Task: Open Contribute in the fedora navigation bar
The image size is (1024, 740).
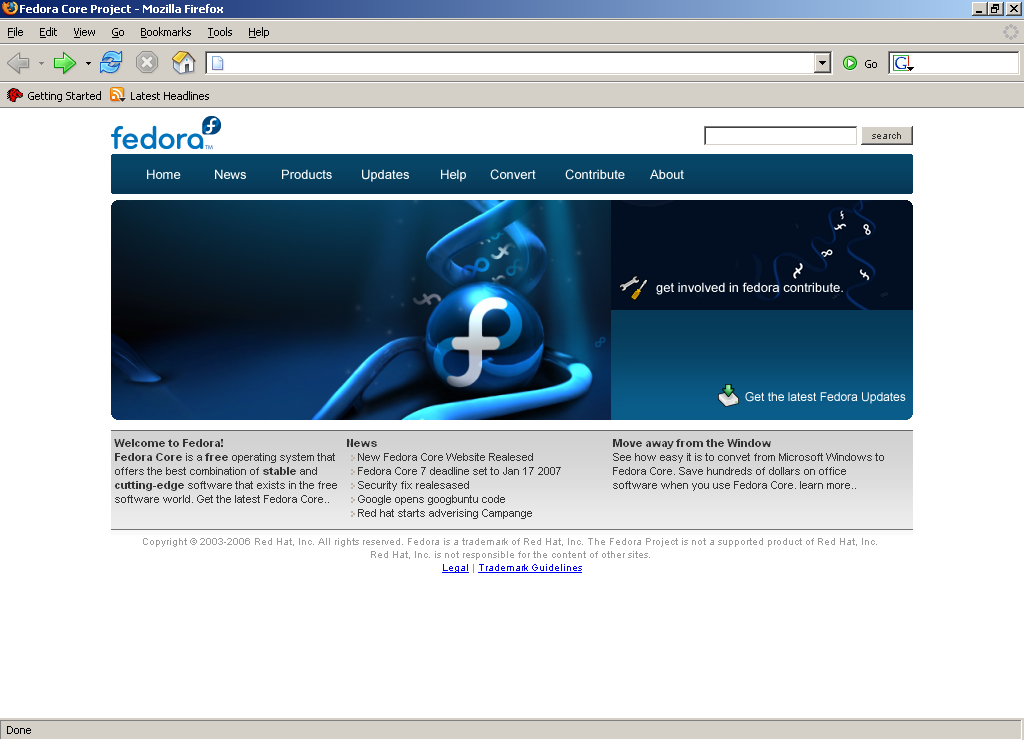Action: 595,174
